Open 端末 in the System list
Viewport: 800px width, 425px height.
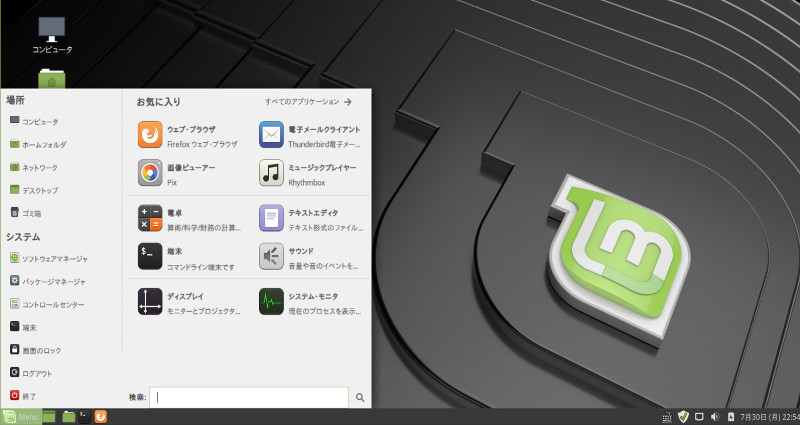(x=23, y=328)
